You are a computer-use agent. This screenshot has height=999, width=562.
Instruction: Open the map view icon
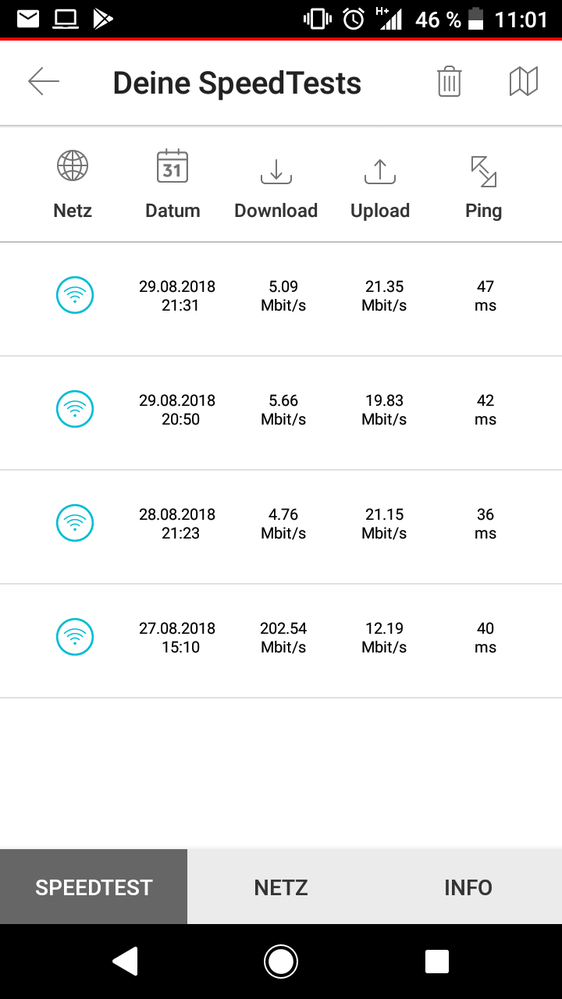[x=524, y=82]
